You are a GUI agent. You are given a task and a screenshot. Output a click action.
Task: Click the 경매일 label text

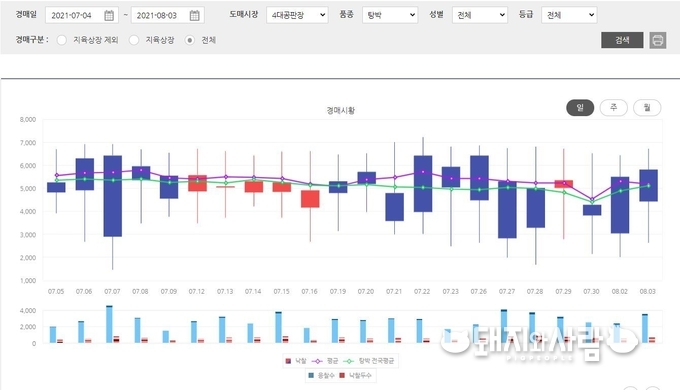click(x=26, y=15)
